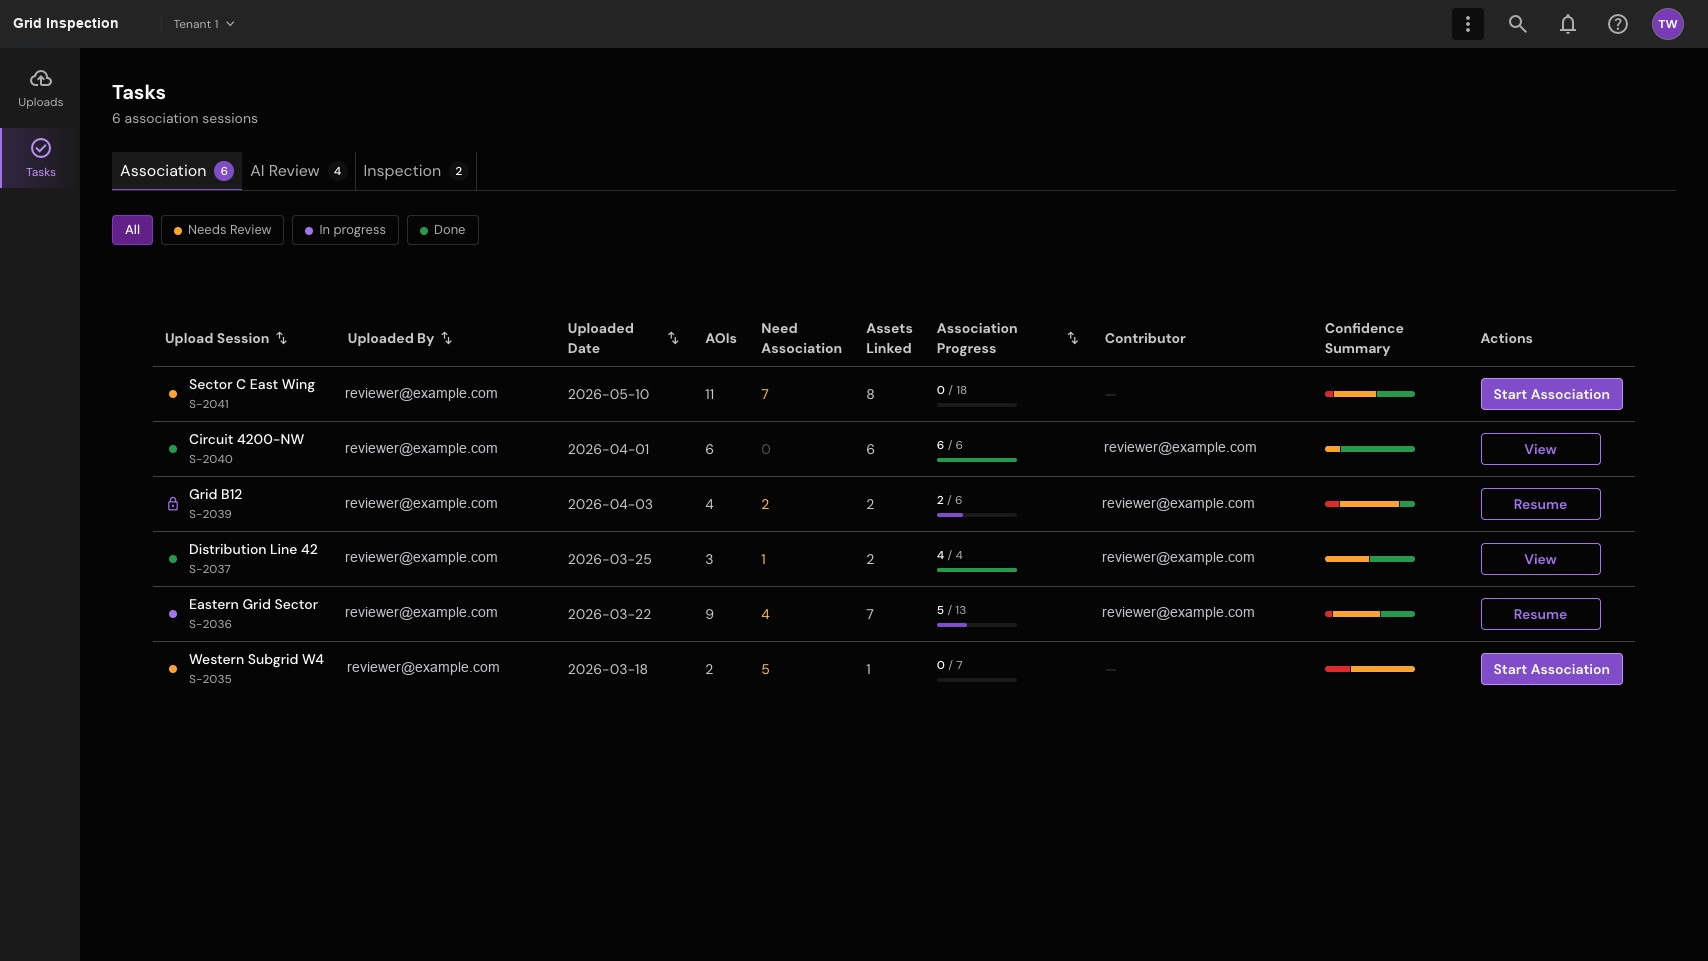The width and height of the screenshot is (1708, 961).
Task: Select the Tasks sidebar icon
Action: (x=40, y=158)
